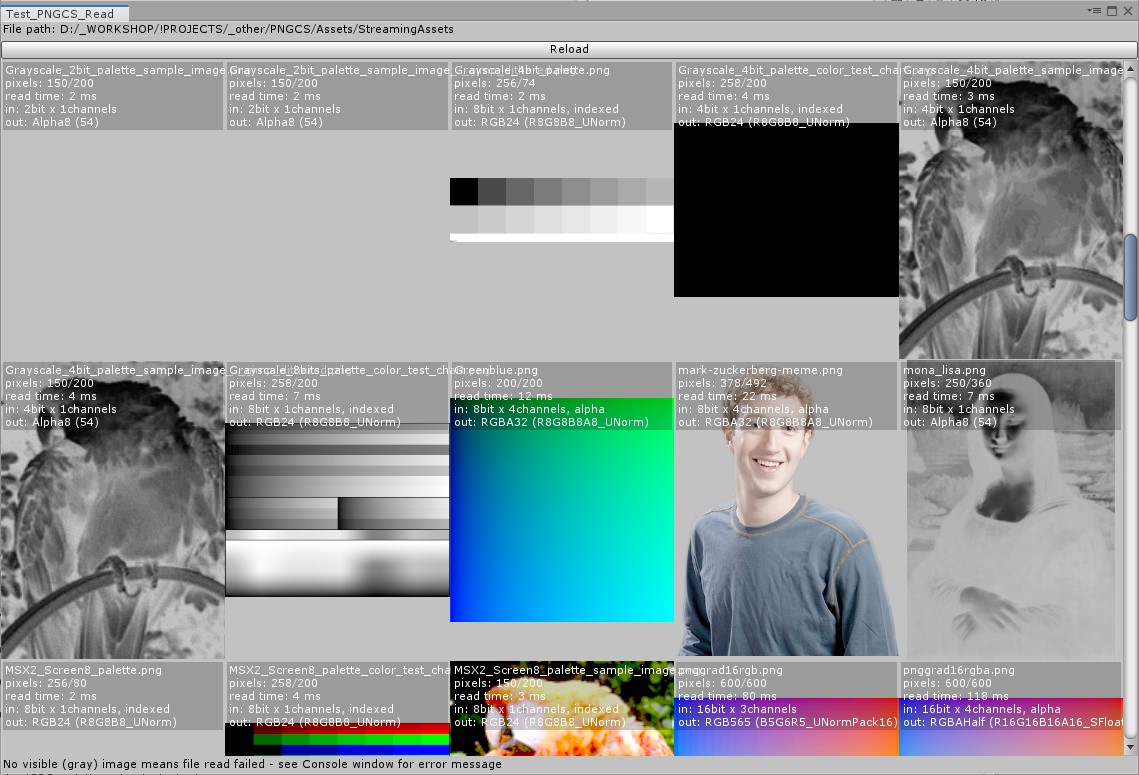Viewport: 1139px width, 775px height.
Task: Click 'in: 16bit x 4channels, alpha' text
Action: (x=981, y=710)
